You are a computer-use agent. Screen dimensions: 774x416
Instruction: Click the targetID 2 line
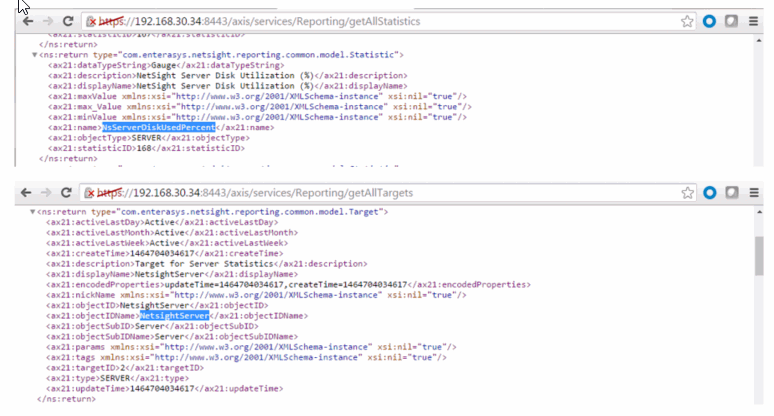click(125, 368)
